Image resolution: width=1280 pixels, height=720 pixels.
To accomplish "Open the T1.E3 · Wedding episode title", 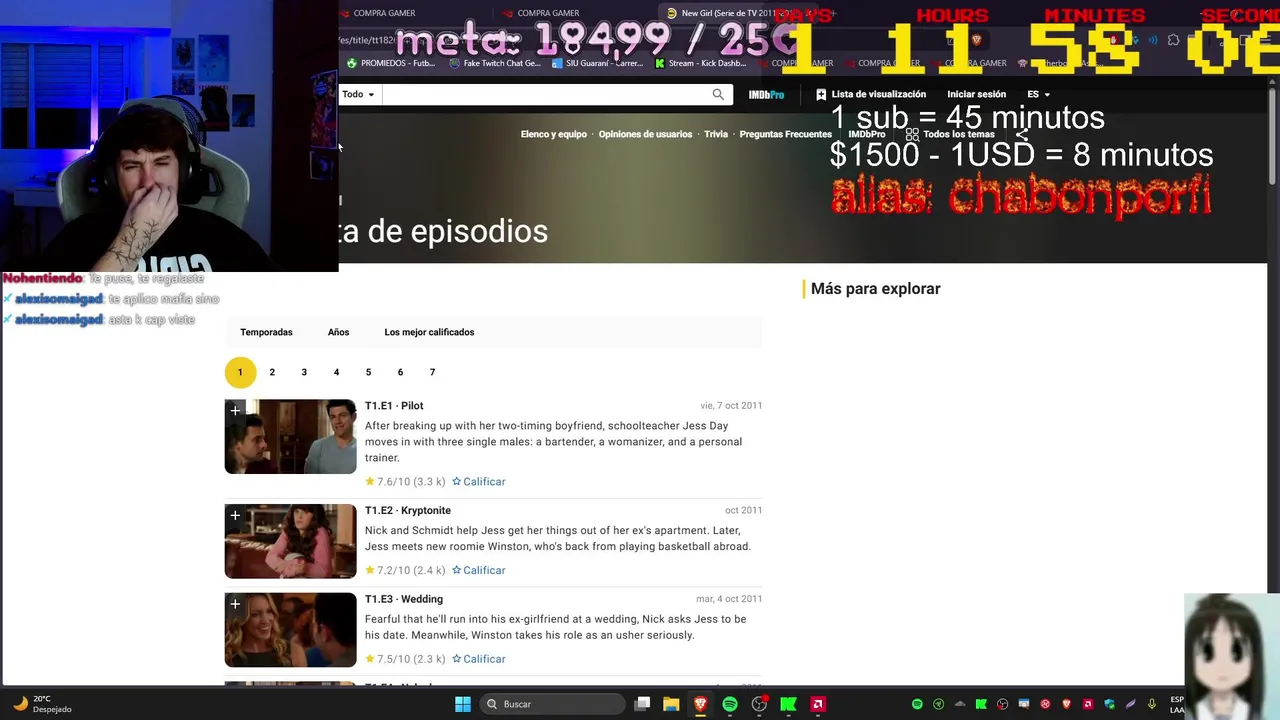I will pyautogui.click(x=404, y=599).
